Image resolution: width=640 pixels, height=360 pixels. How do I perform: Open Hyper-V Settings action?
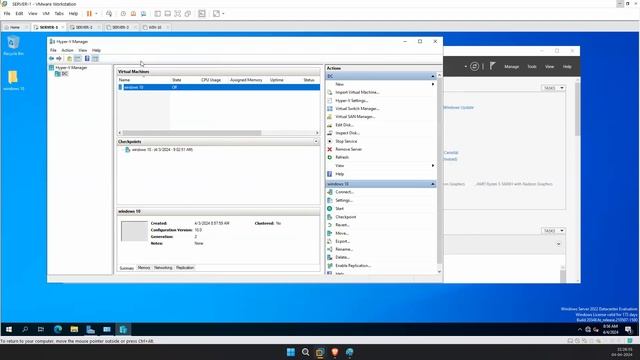click(351, 100)
